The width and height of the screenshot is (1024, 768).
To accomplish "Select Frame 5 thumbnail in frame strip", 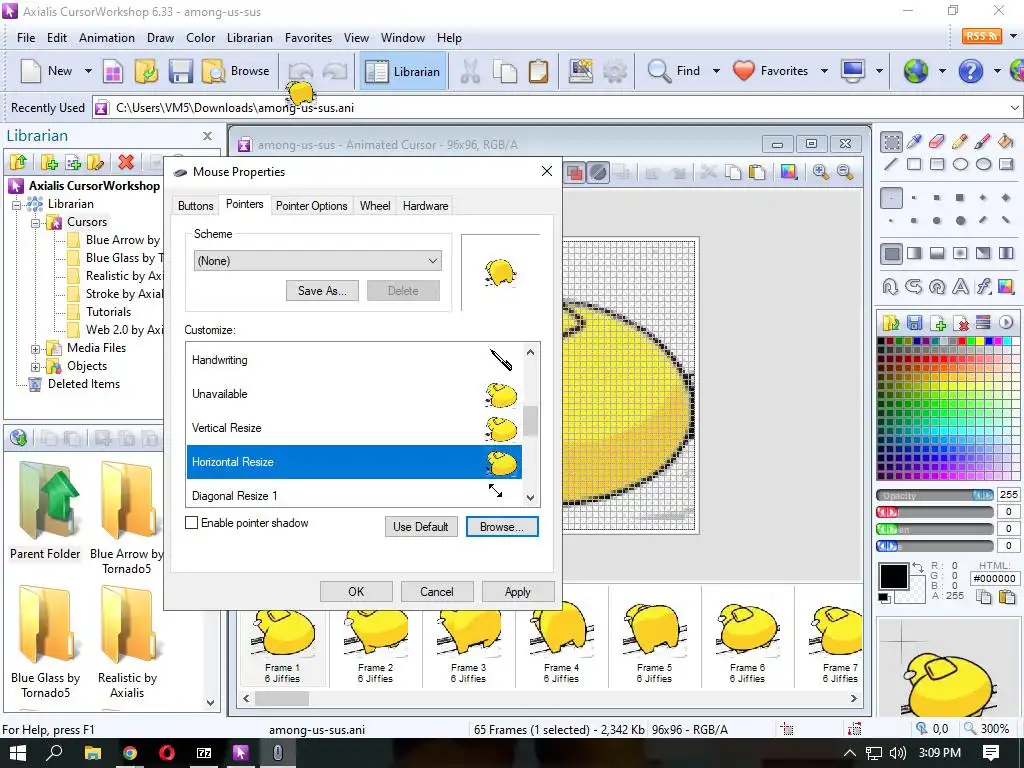I will click(654, 638).
